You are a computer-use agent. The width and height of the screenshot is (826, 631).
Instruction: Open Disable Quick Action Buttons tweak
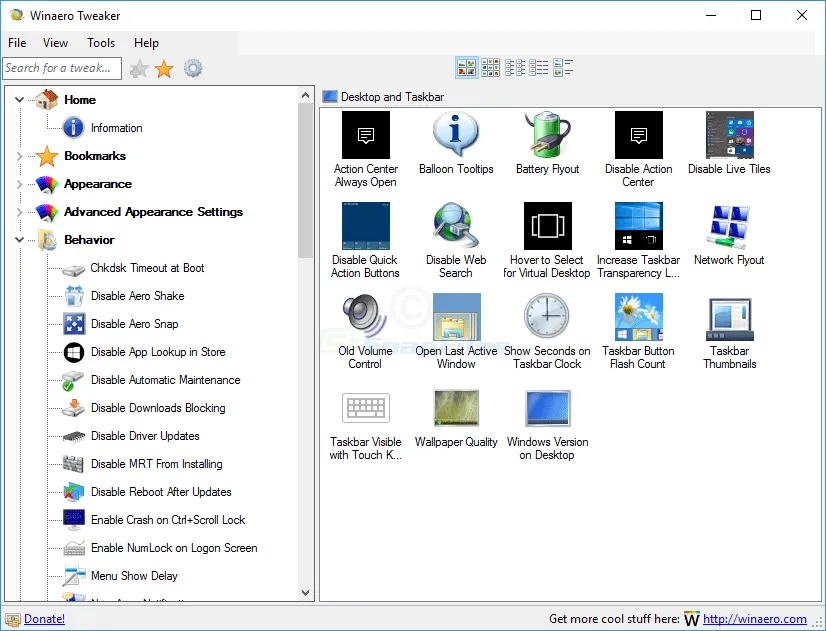(x=366, y=241)
